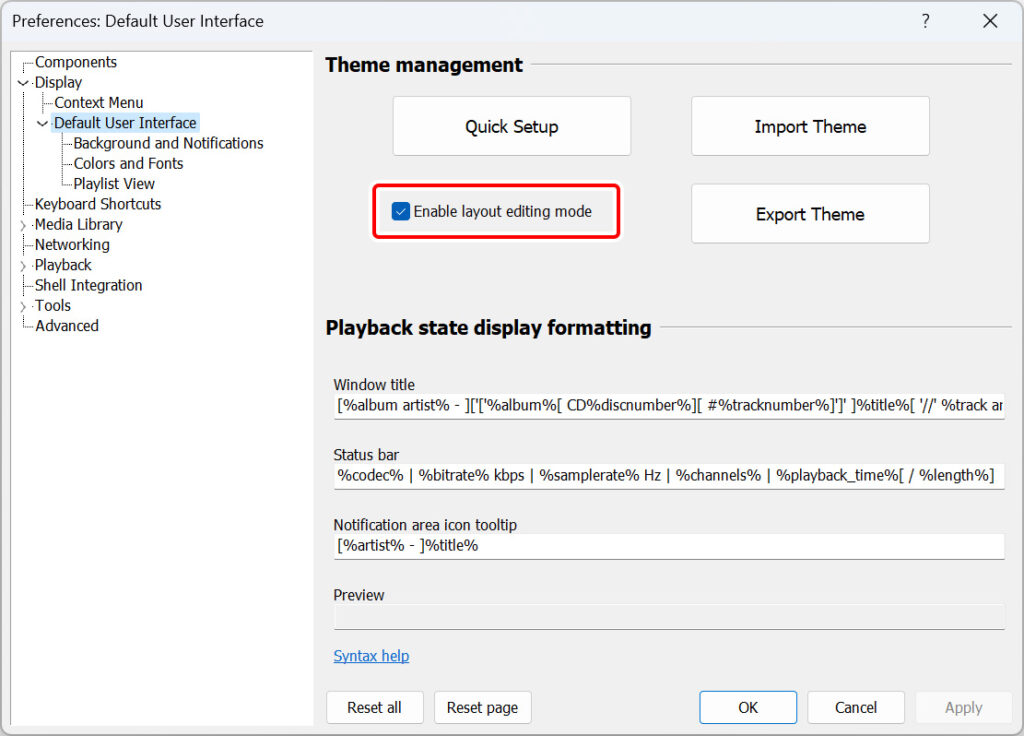Expand the Playback tree node
Viewport: 1024px width, 736px height.
pyautogui.click(x=23, y=266)
